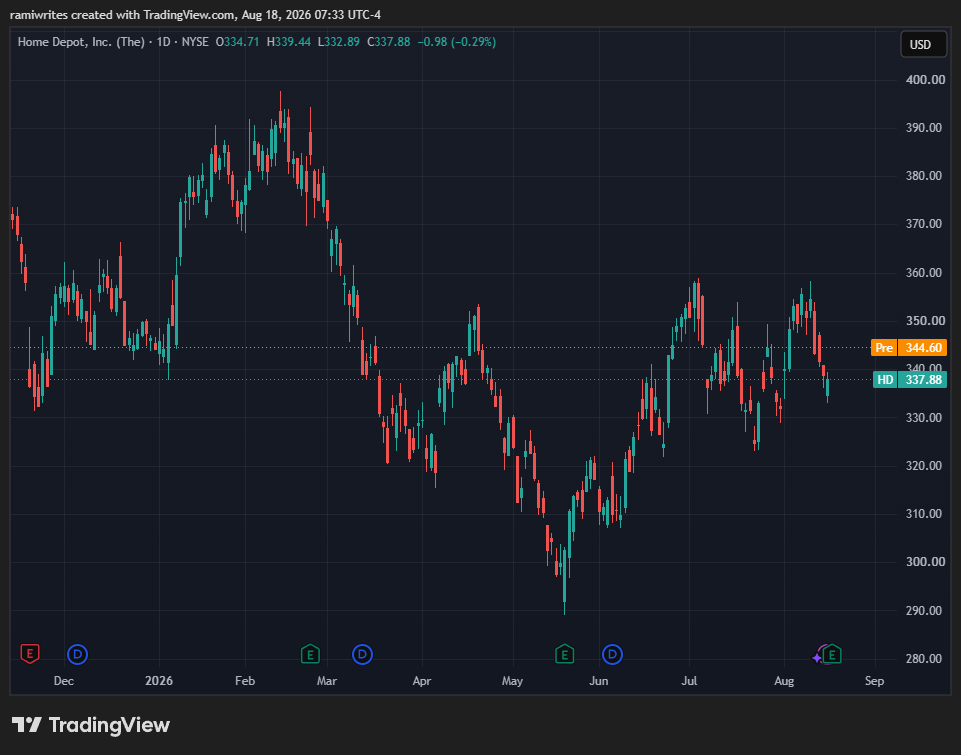
Task: Click the D dividend marker between Mar and Apr
Action: 362,654
